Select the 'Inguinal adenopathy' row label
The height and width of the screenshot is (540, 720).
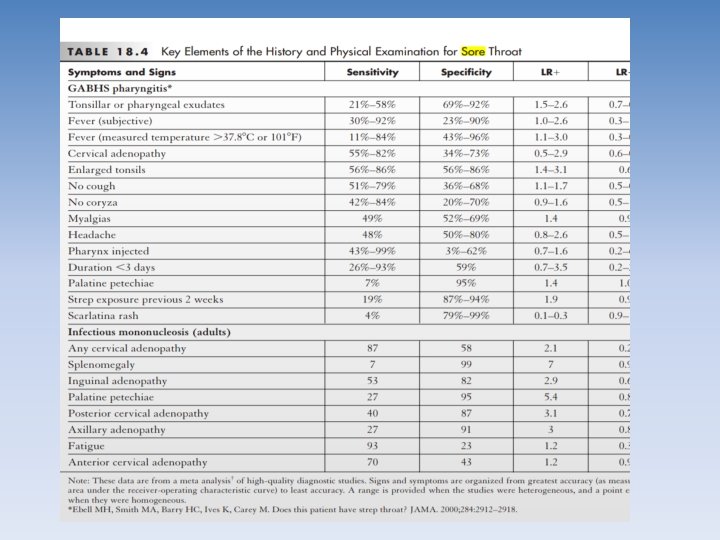coord(118,381)
